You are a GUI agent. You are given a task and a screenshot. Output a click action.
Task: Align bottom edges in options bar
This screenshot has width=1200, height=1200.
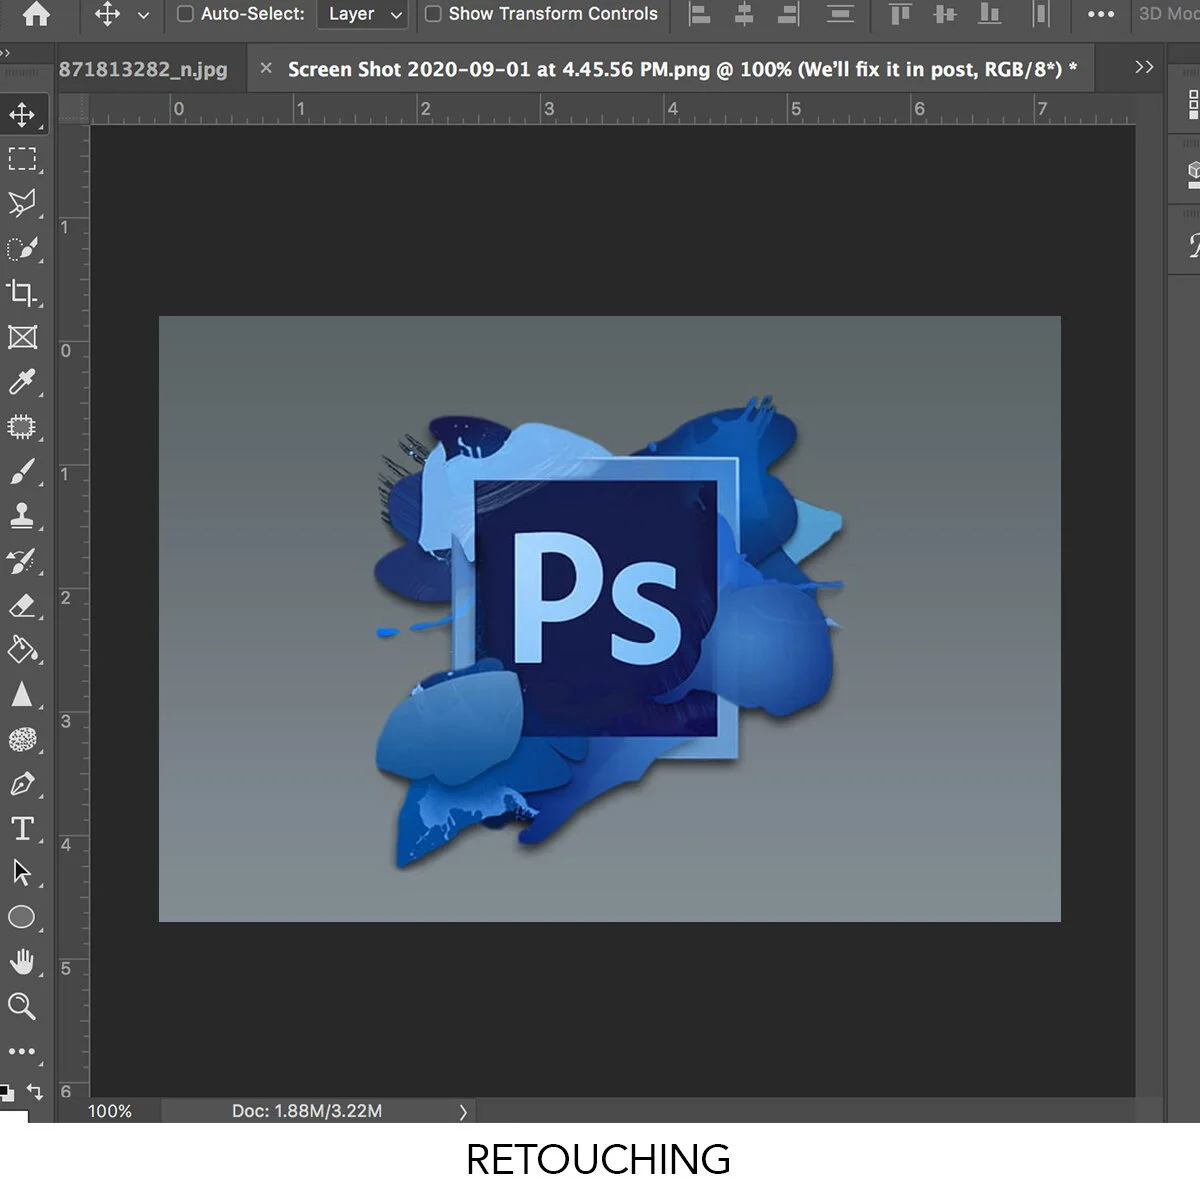coord(989,14)
